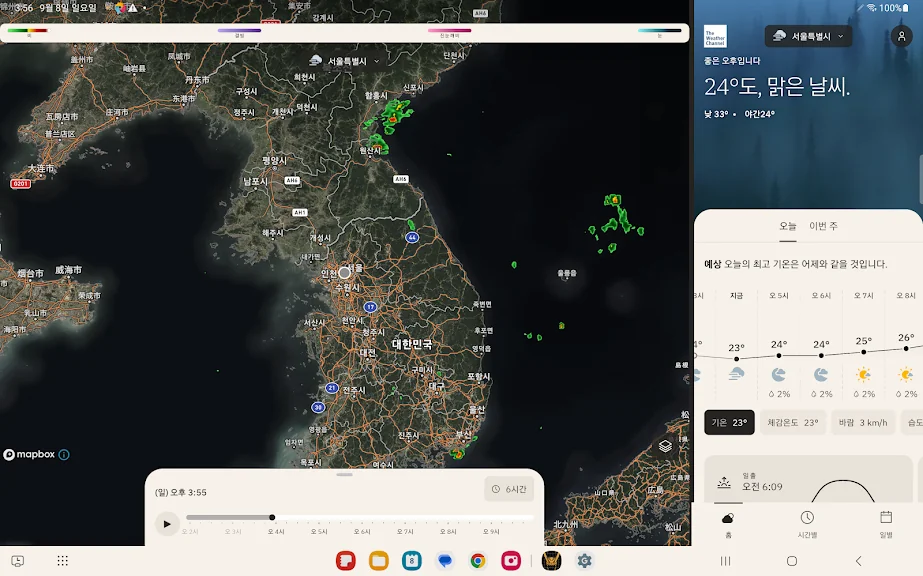Expand 서울특별시 dropdown in weather panel

pos(808,36)
